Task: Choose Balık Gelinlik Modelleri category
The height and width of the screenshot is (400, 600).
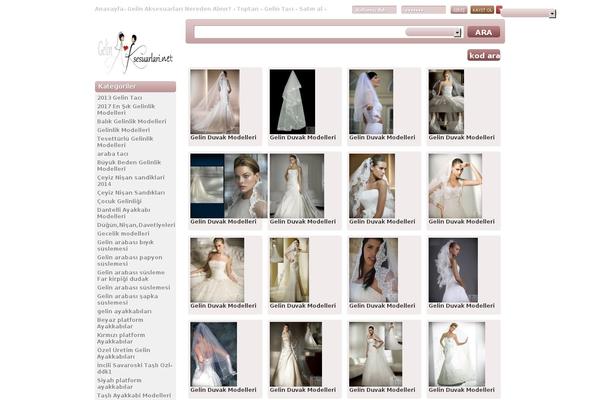Action: [x=132, y=121]
